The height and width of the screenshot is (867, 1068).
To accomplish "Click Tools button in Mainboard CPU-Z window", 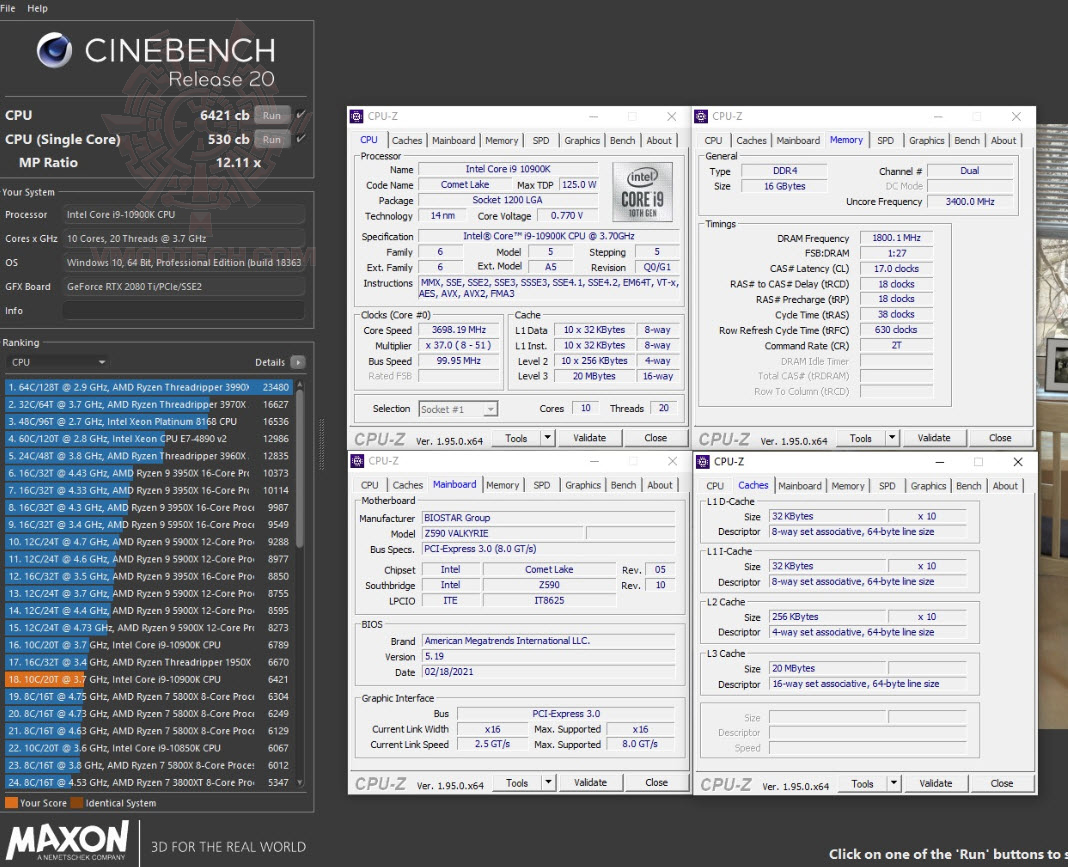I will click(517, 783).
